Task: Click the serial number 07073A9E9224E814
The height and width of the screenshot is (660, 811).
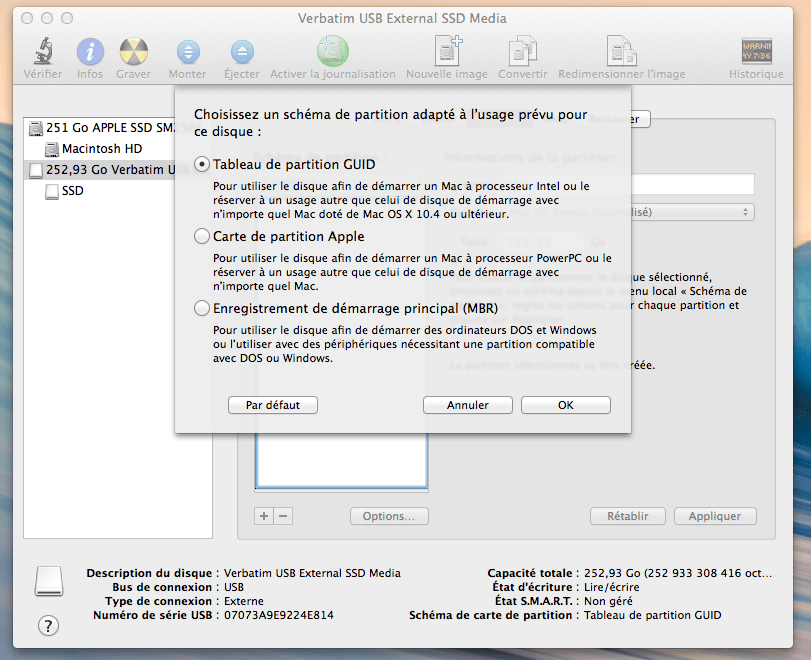Action: click(x=279, y=616)
